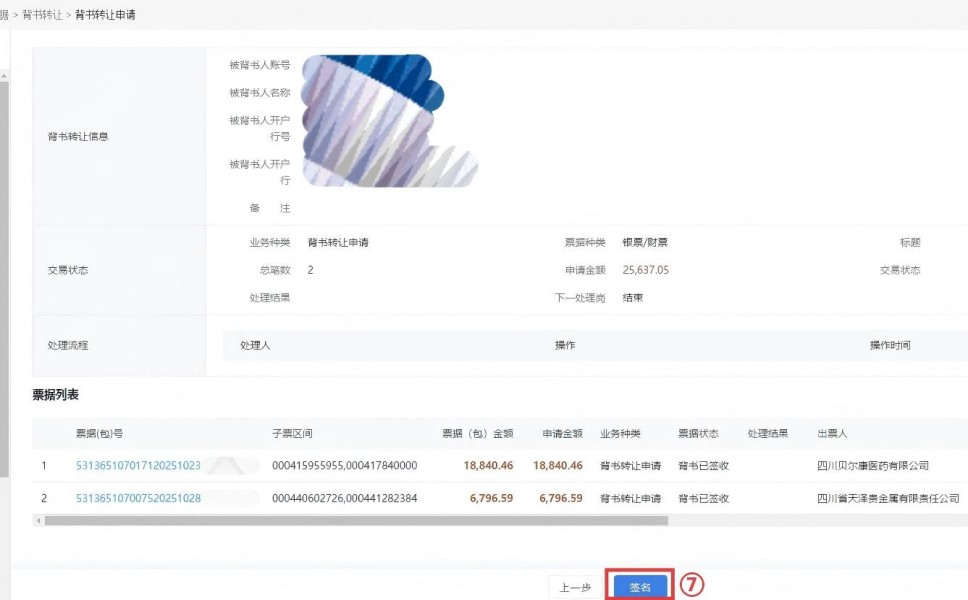Image resolution: width=968 pixels, height=600 pixels.
Task: Click the blue 签名 button
Action: point(640,587)
